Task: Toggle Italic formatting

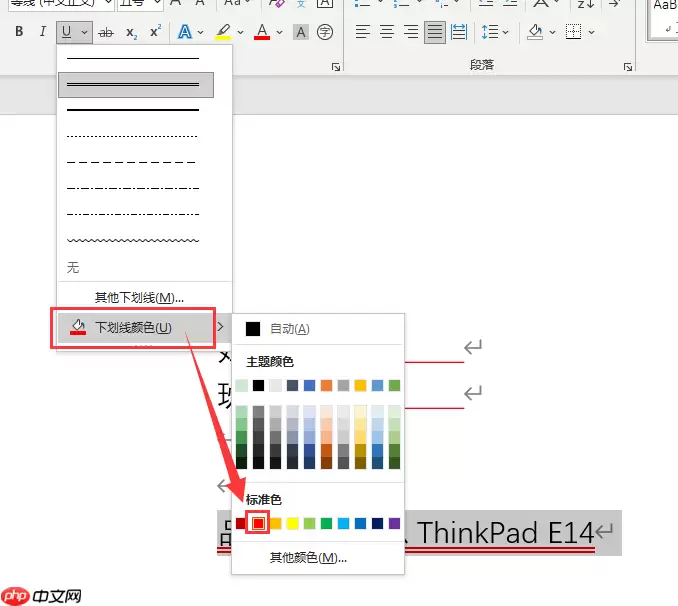Action: 42,32
